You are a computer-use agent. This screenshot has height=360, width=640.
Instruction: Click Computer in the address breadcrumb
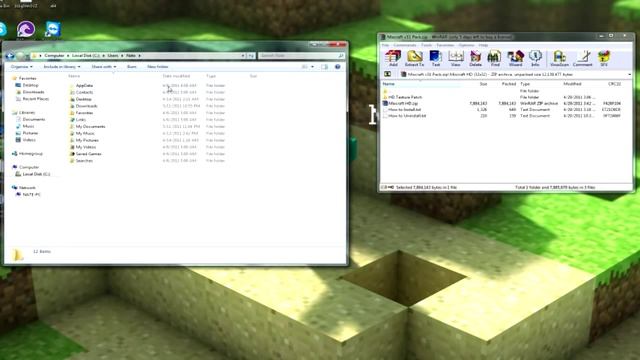54,56
